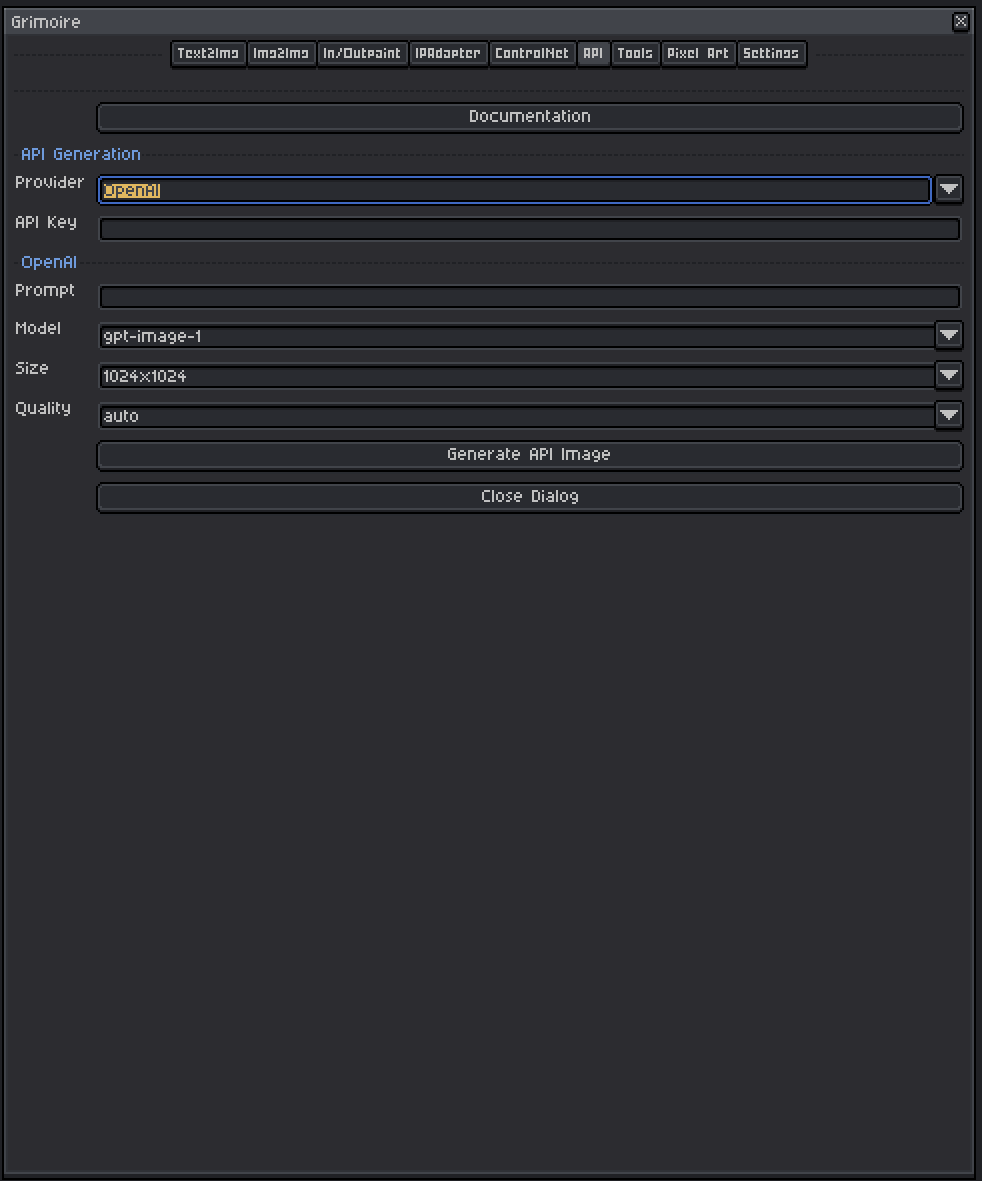Click into the Prompt text field
The width and height of the screenshot is (982, 1181).
point(529,297)
